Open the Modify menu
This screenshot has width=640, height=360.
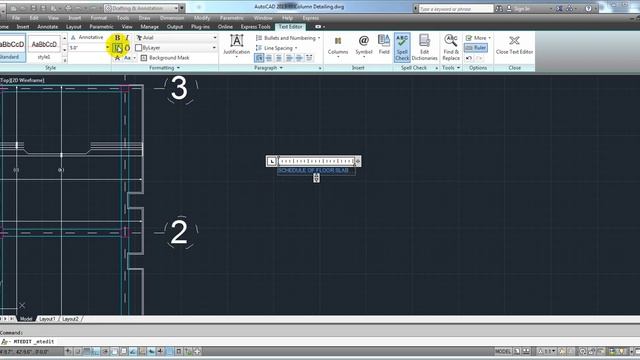202,18
